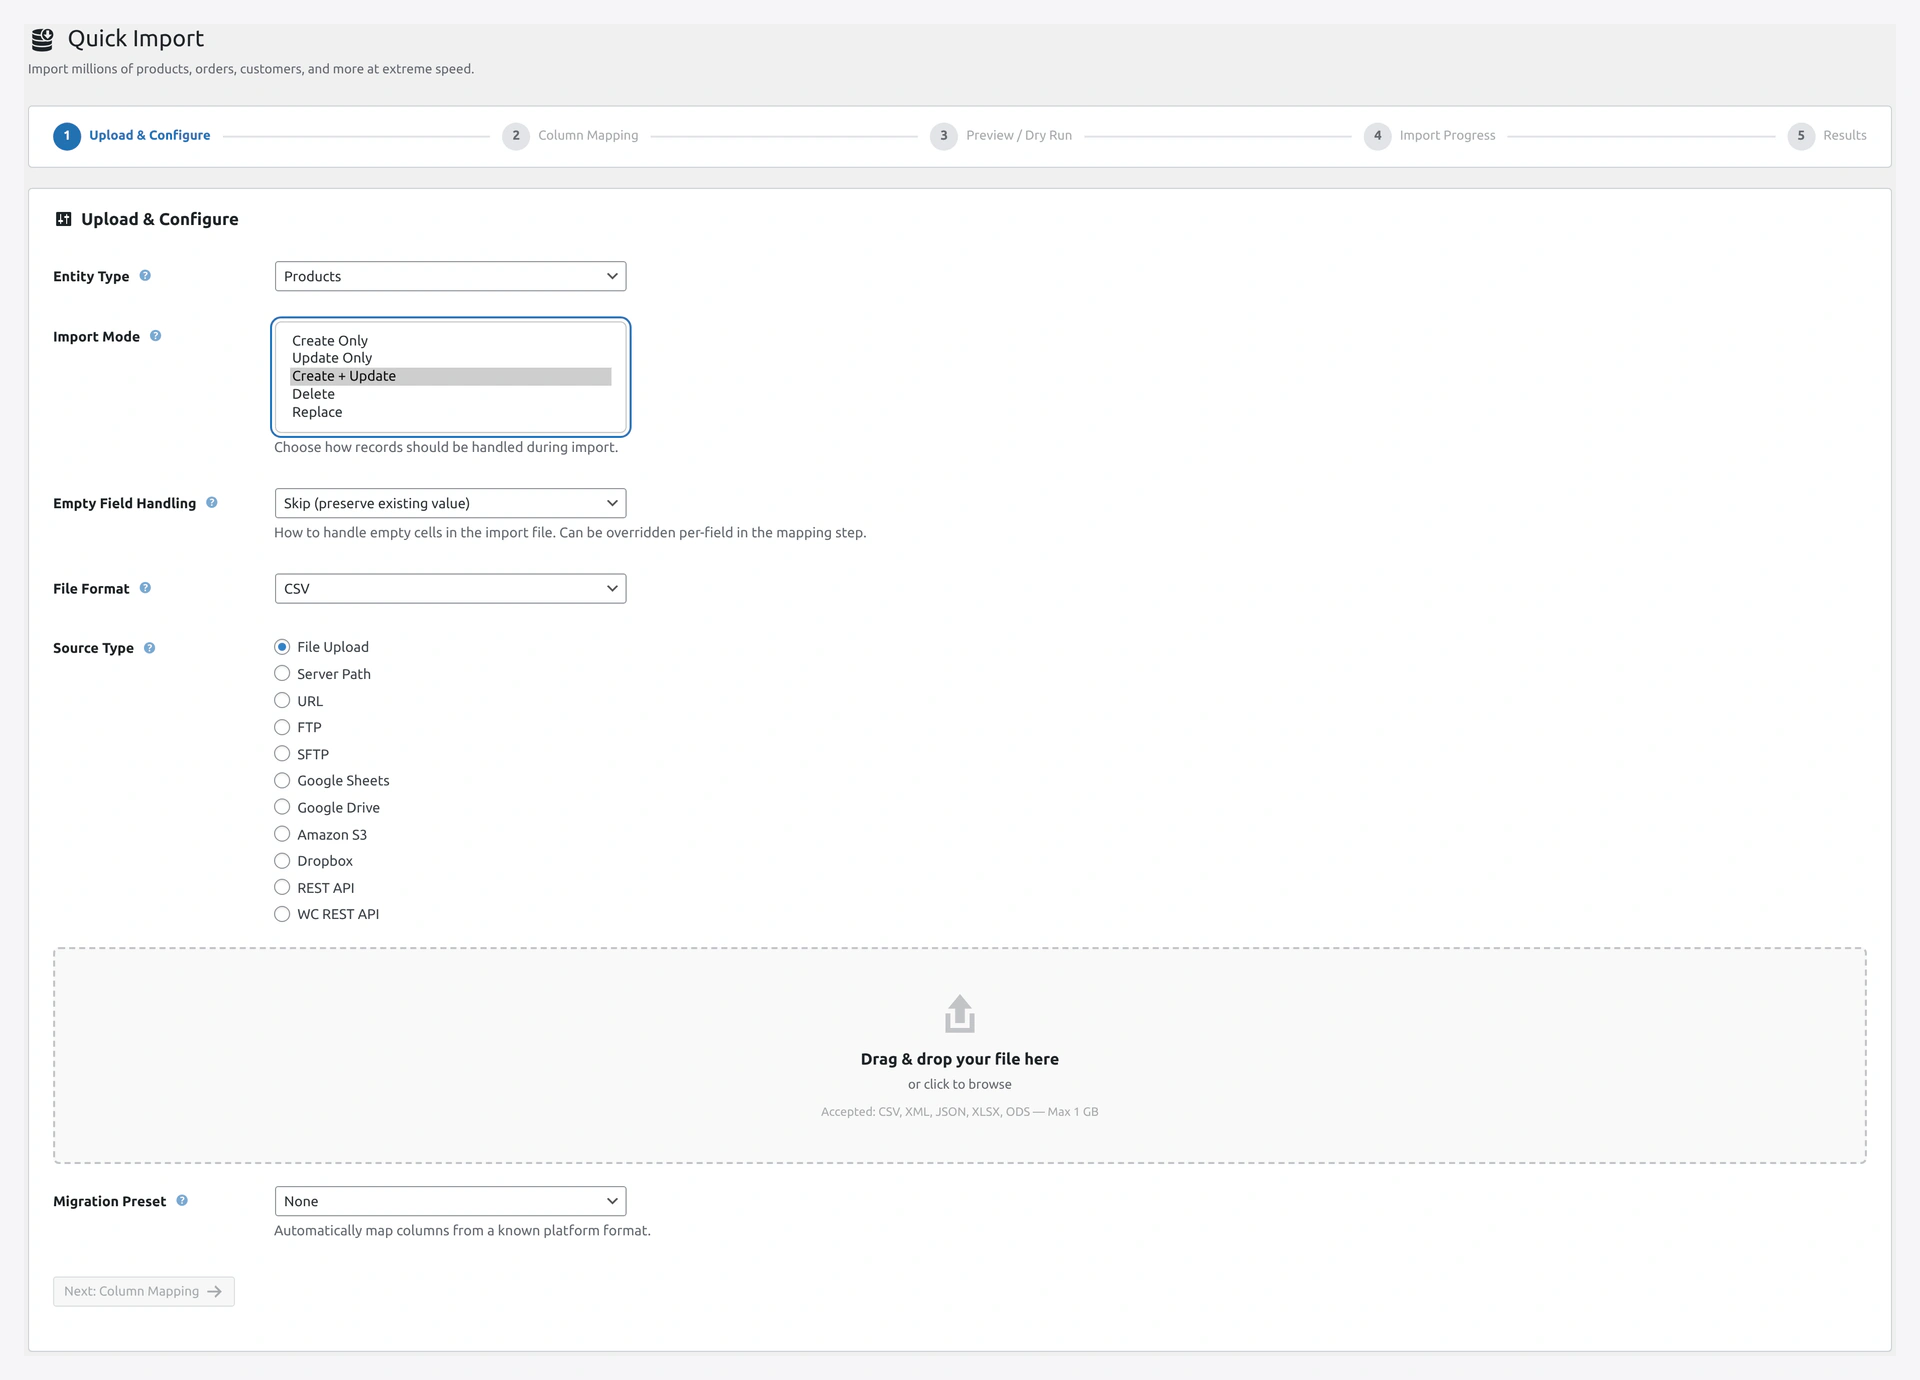Open the Migration Preset dropdown
Viewport: 1920px width, 1380px height.
(450, 1201)
